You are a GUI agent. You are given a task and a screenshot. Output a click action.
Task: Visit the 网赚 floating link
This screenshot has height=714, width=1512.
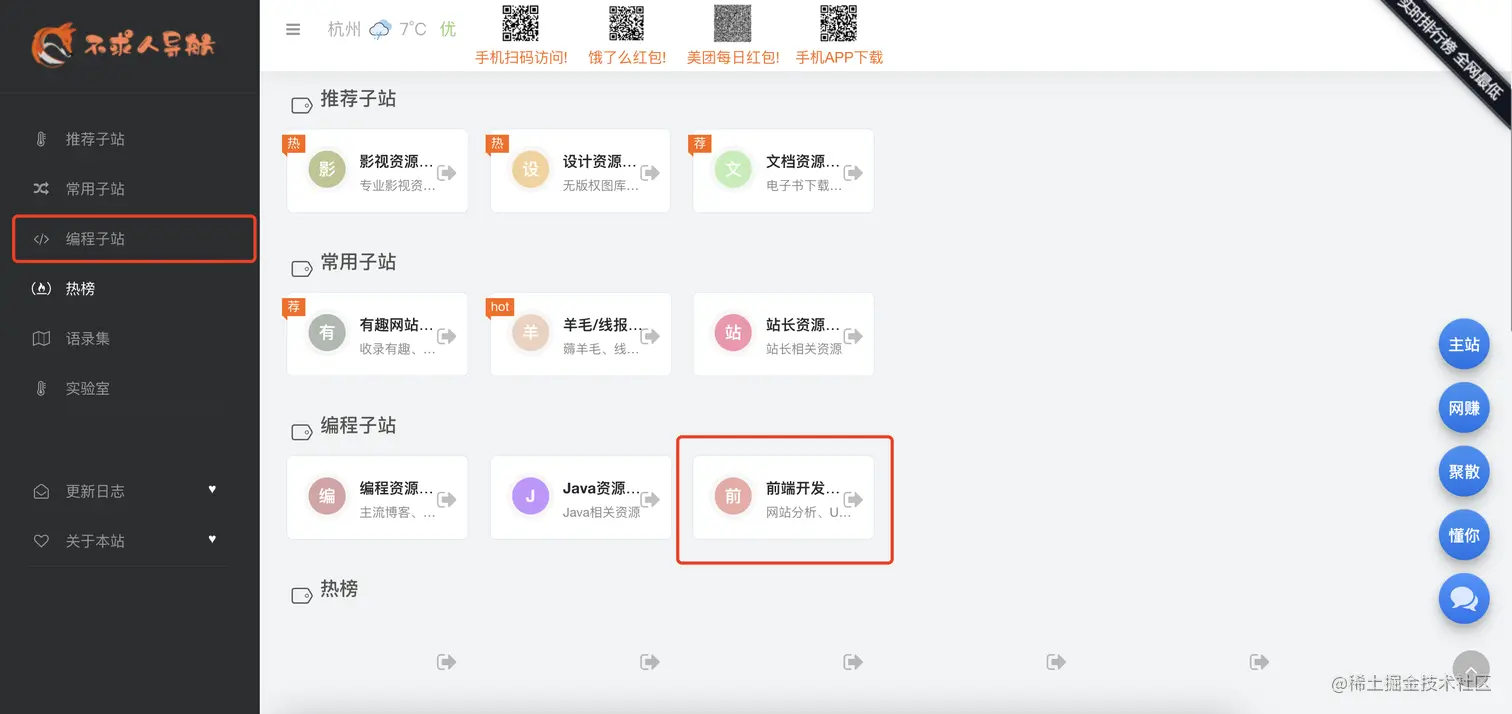1463,407
